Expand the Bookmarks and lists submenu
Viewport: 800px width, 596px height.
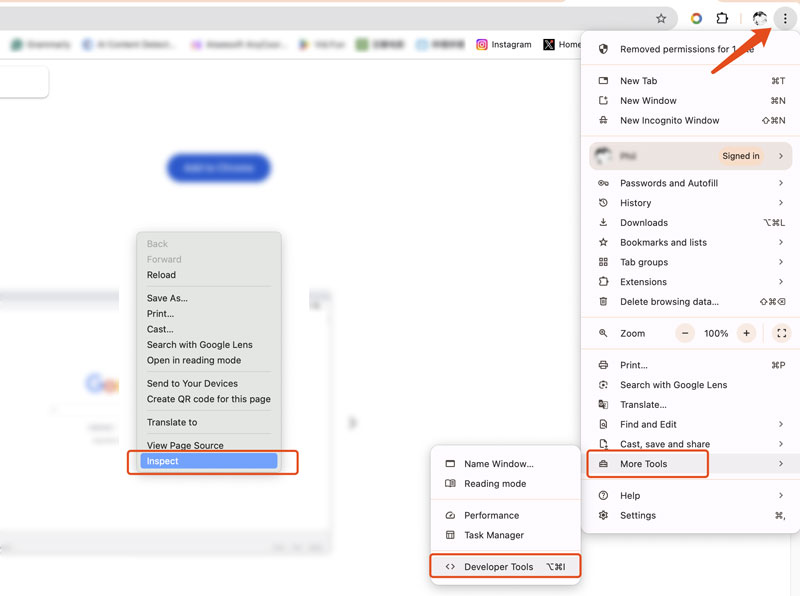[x=691, y=242]
